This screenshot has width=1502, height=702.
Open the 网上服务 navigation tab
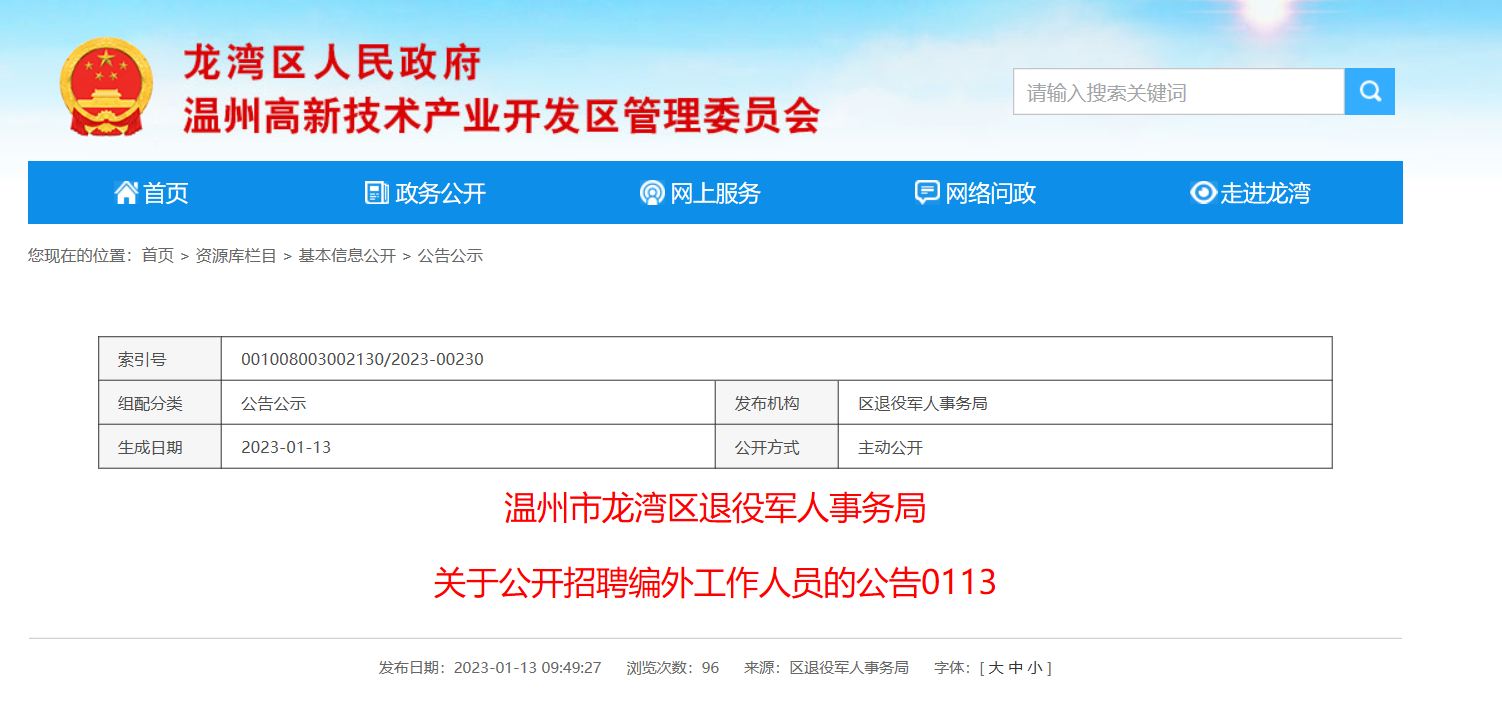(715, 193)
